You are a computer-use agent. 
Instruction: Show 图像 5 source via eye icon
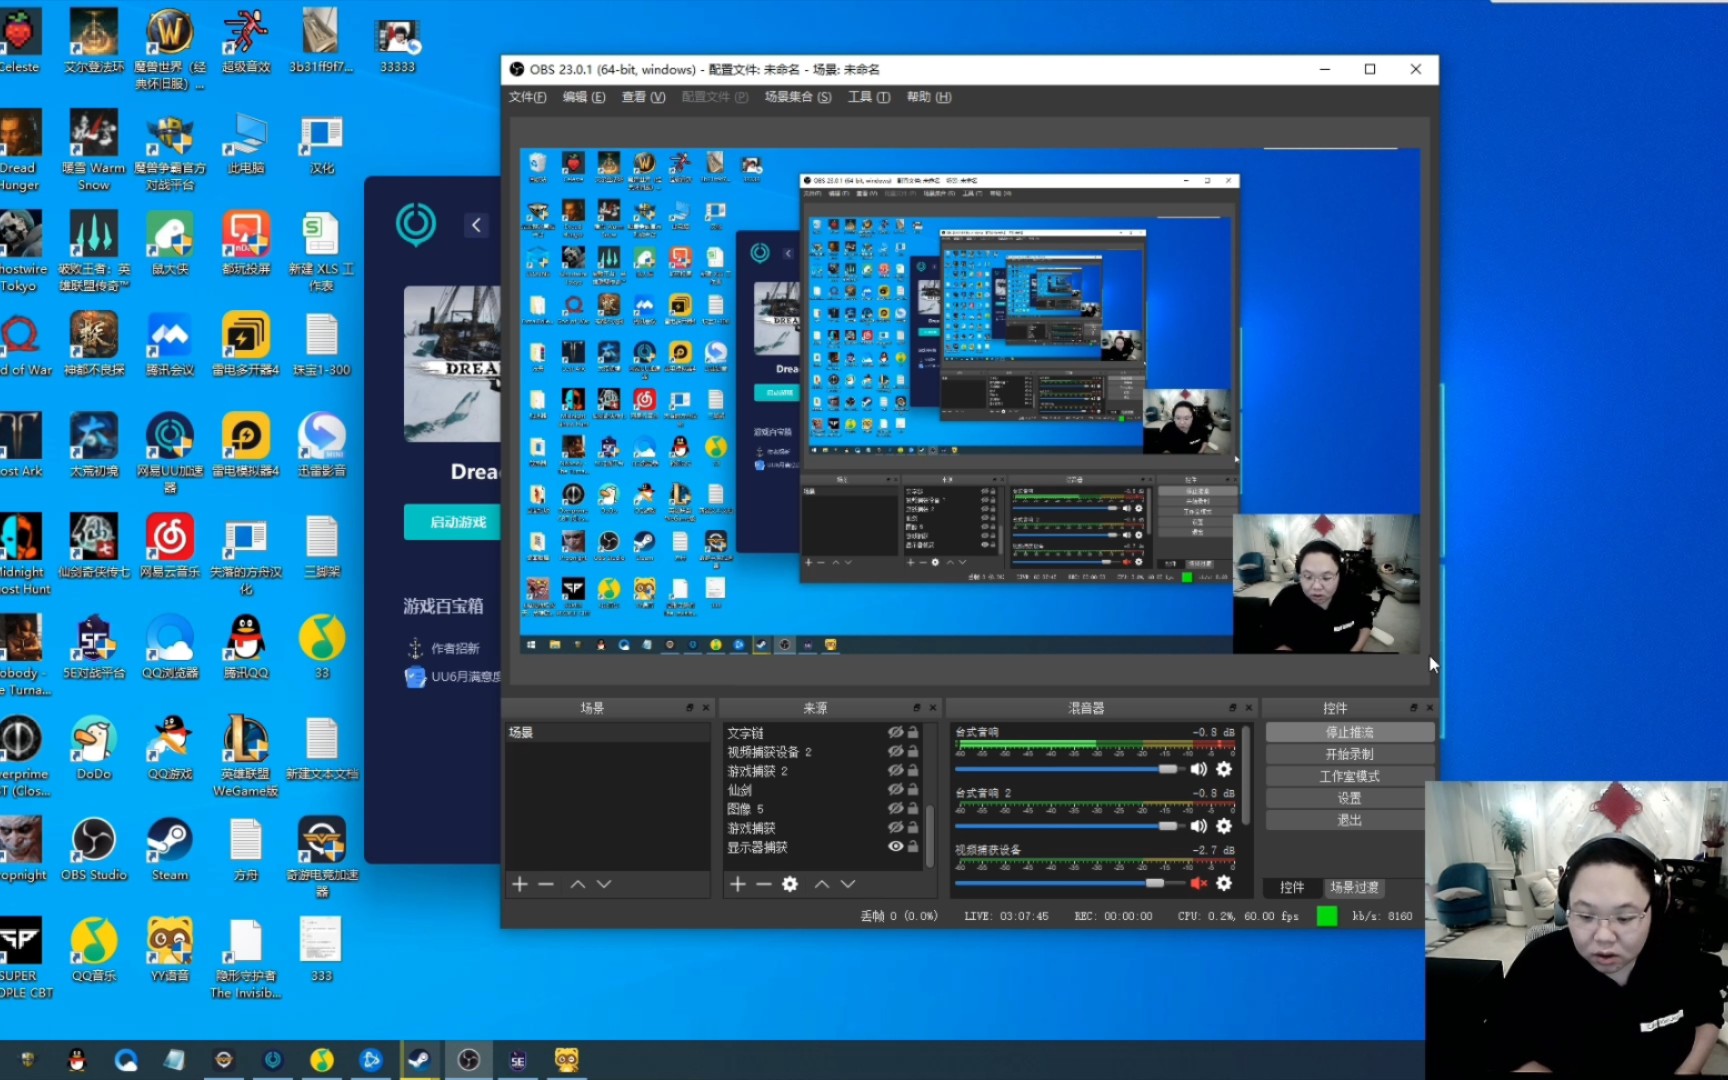[x=896, y=808]
